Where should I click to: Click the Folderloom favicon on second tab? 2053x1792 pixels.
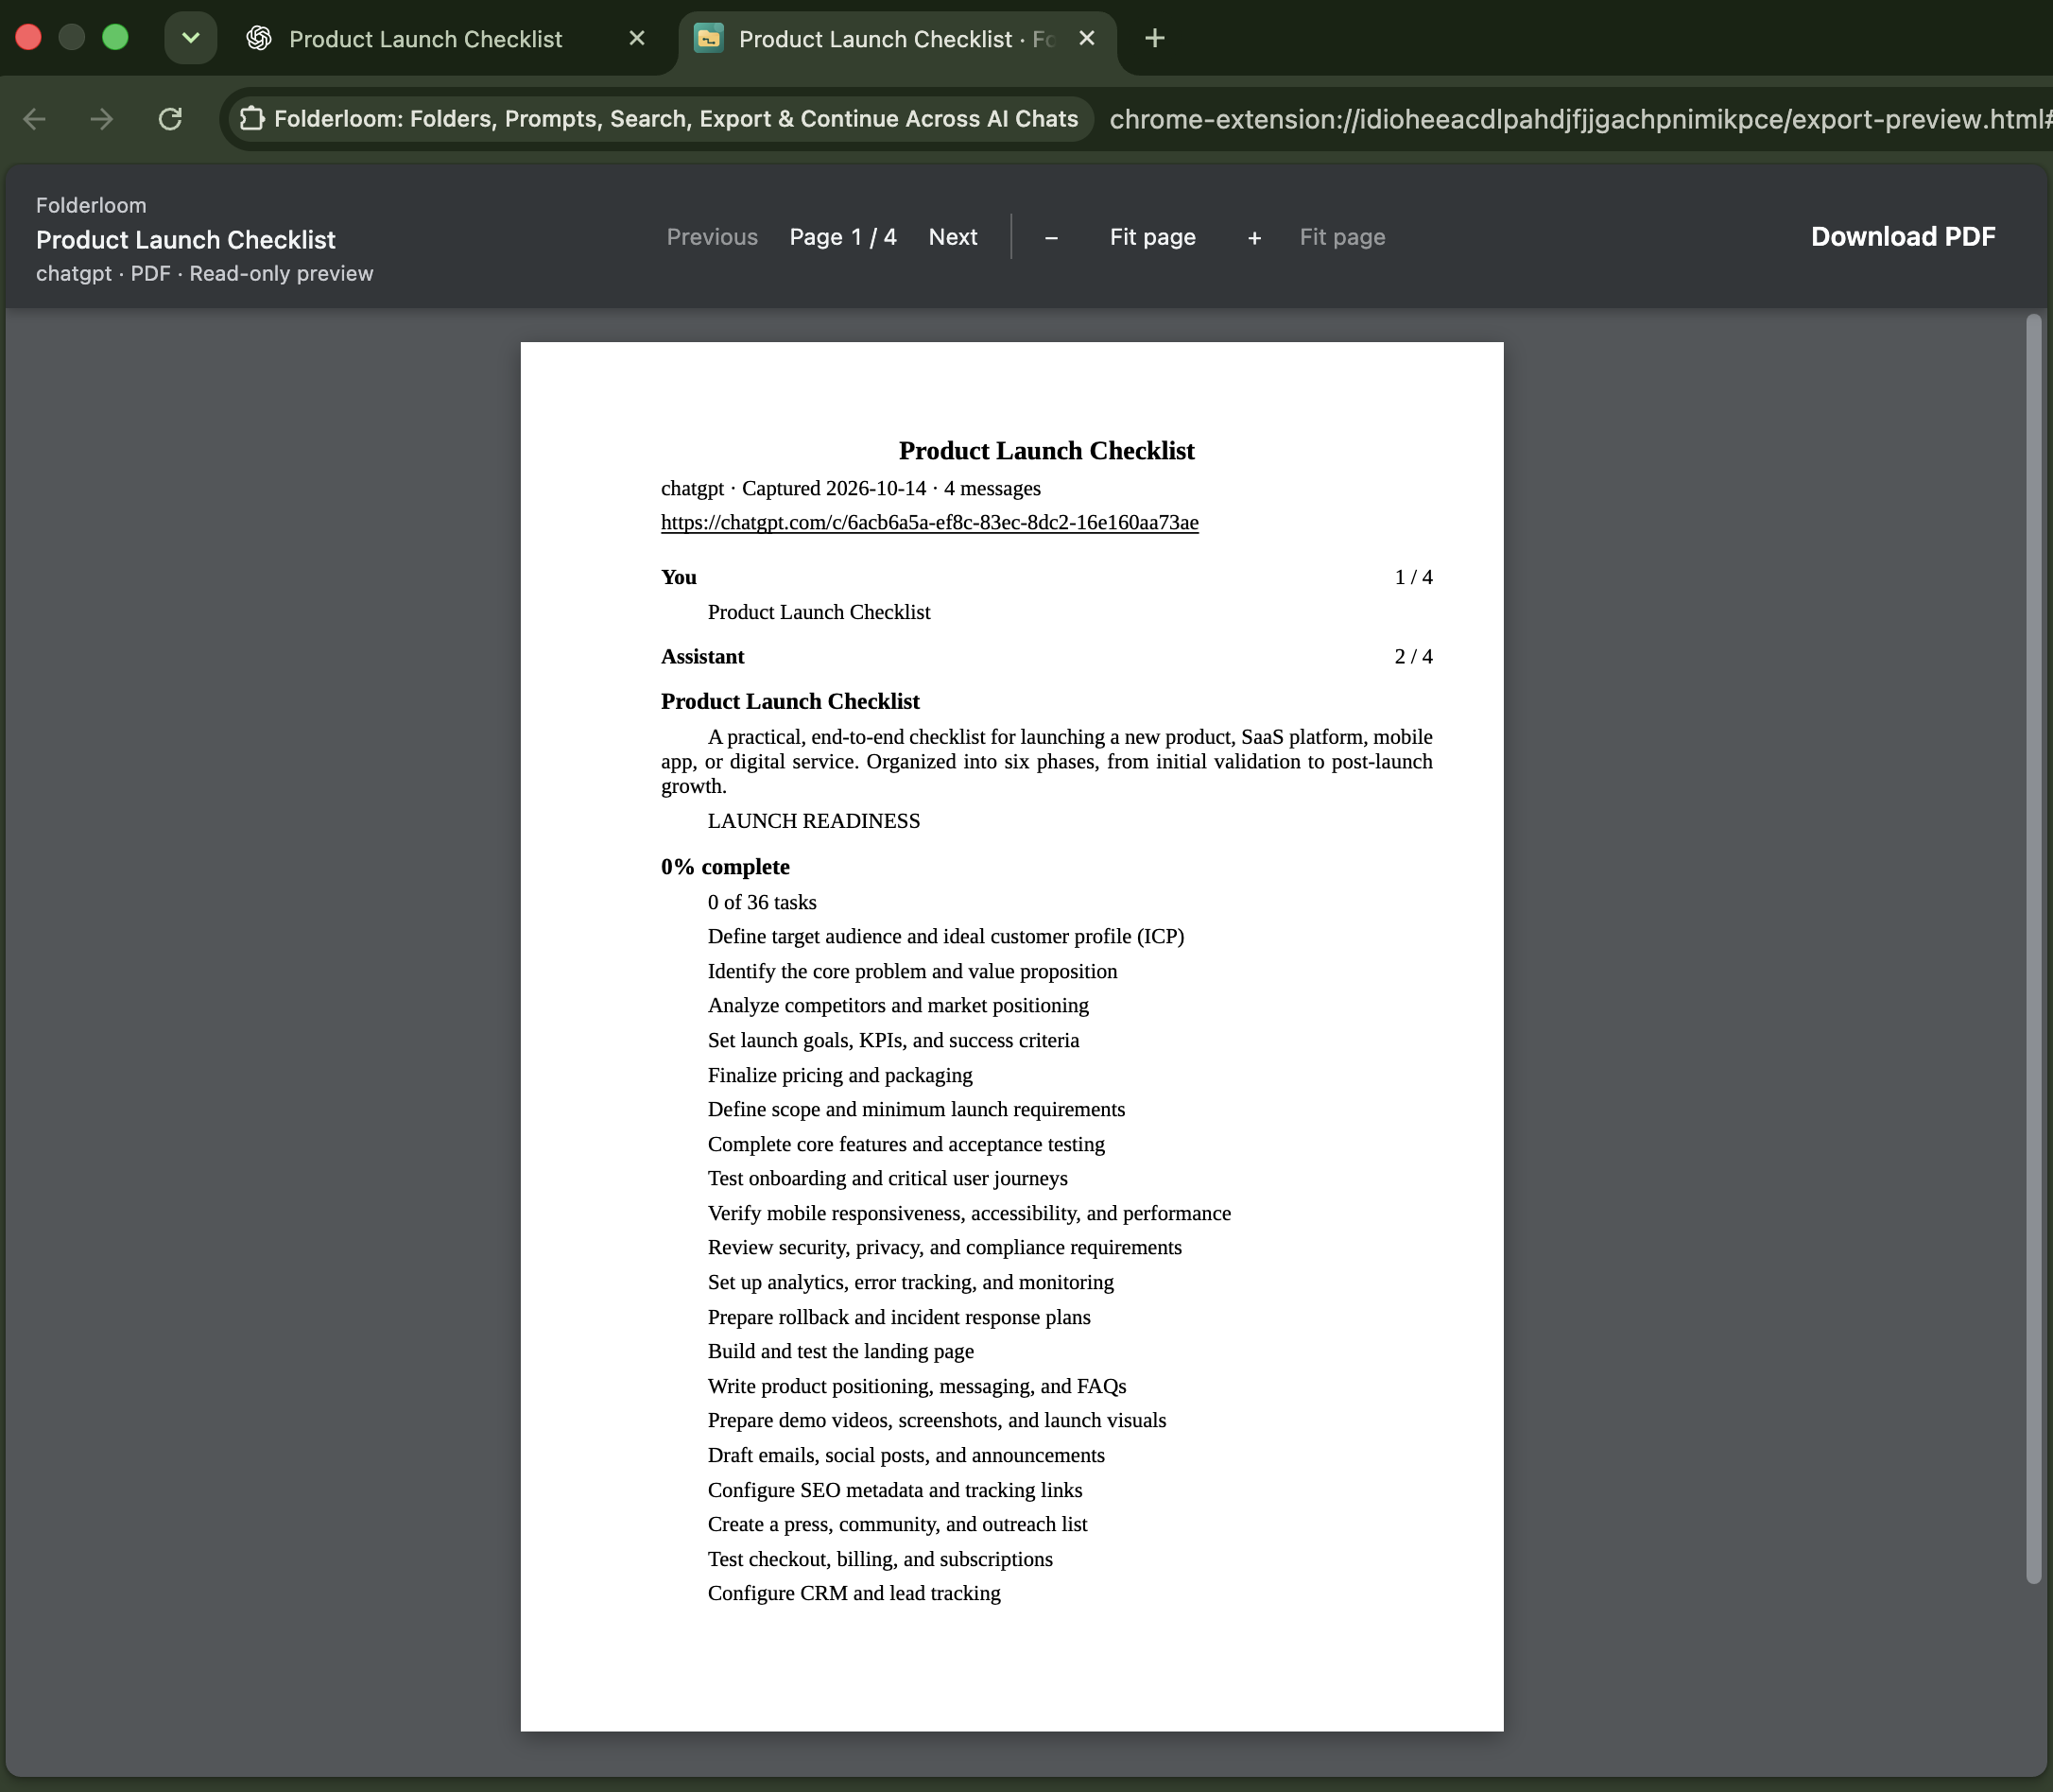click(x=709, y=38)
